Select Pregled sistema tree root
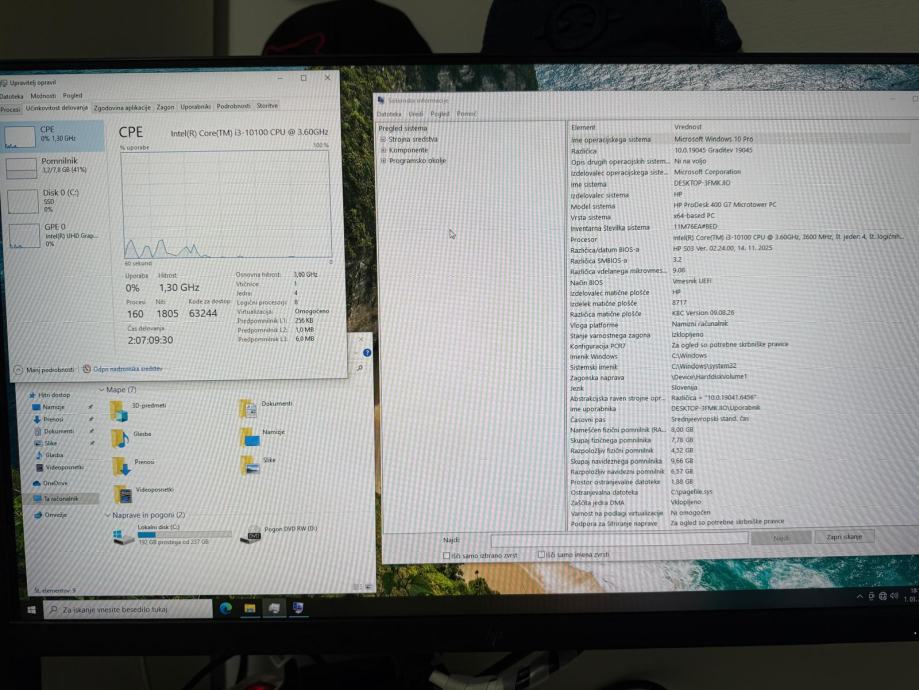This screenshot has width=919, height=690. coord(403,128)
